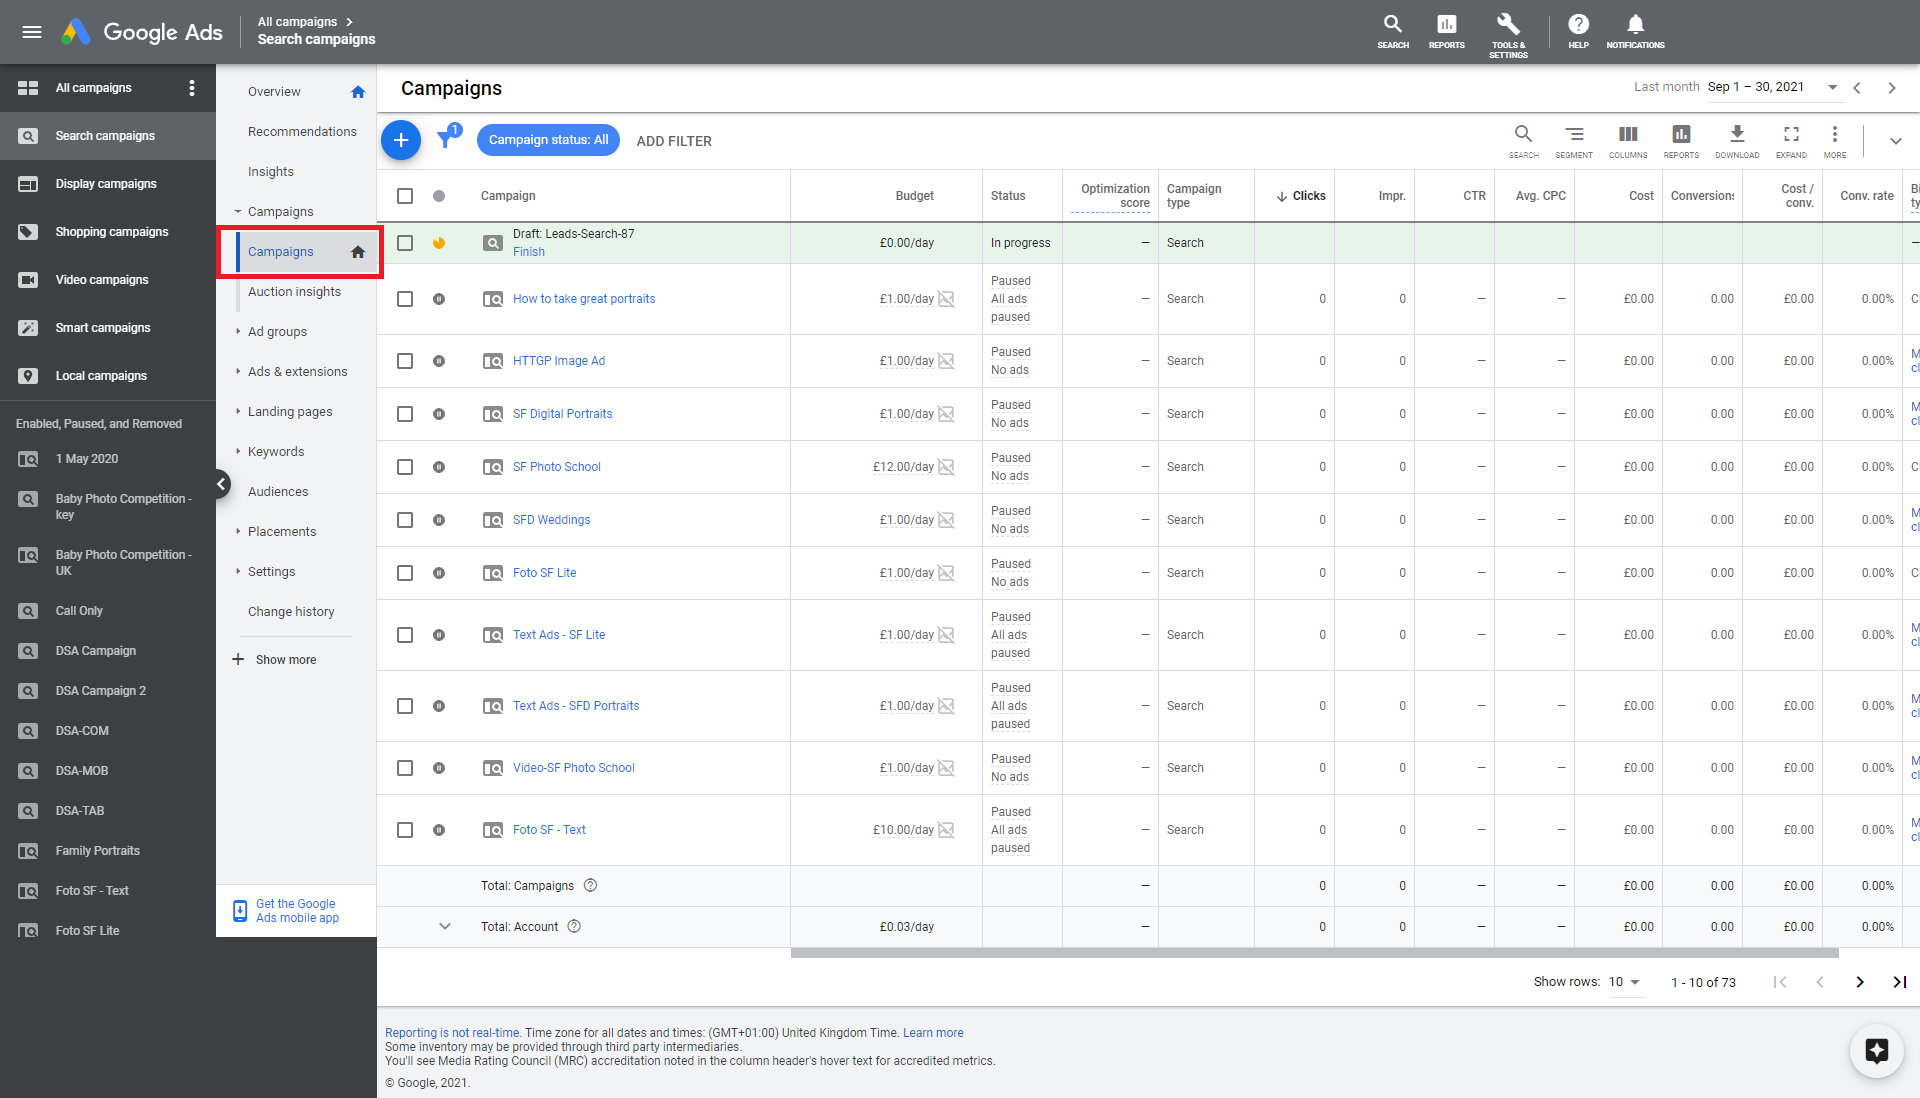Click the ADD FILTER button
1920x1098 pixels.
click(674, 141)
